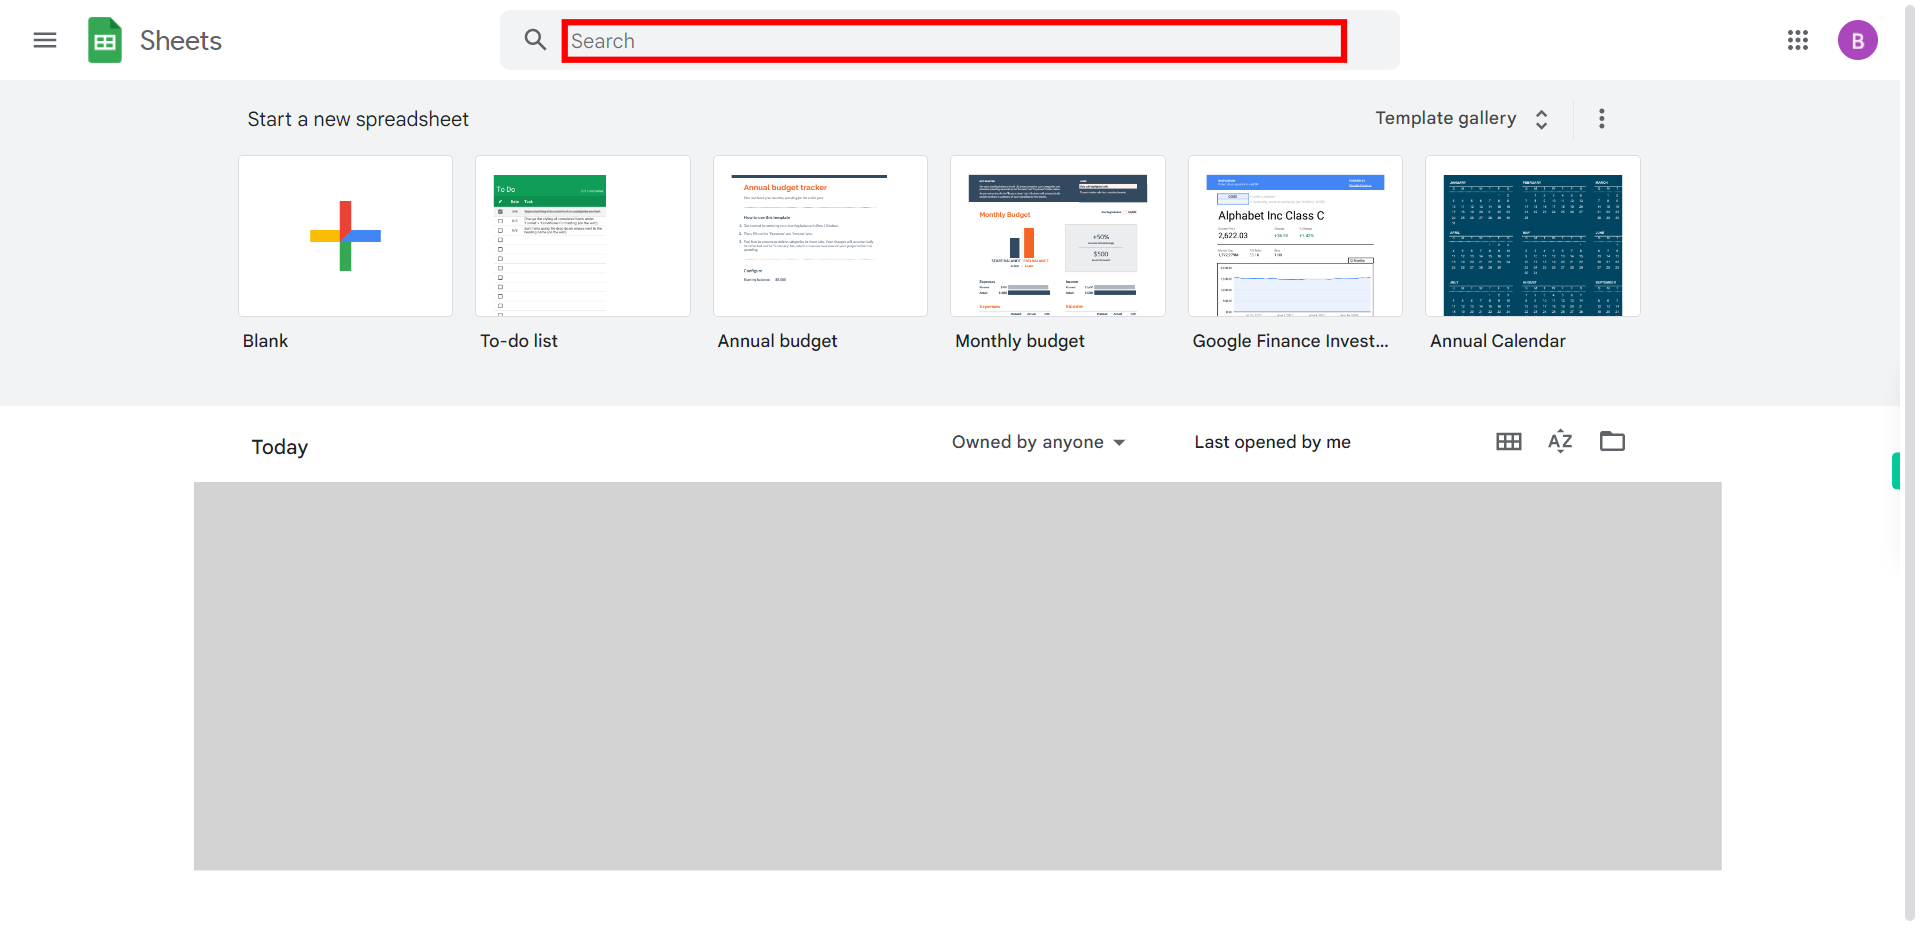Open the To-do list template thumbnail

tap(583, 236)
